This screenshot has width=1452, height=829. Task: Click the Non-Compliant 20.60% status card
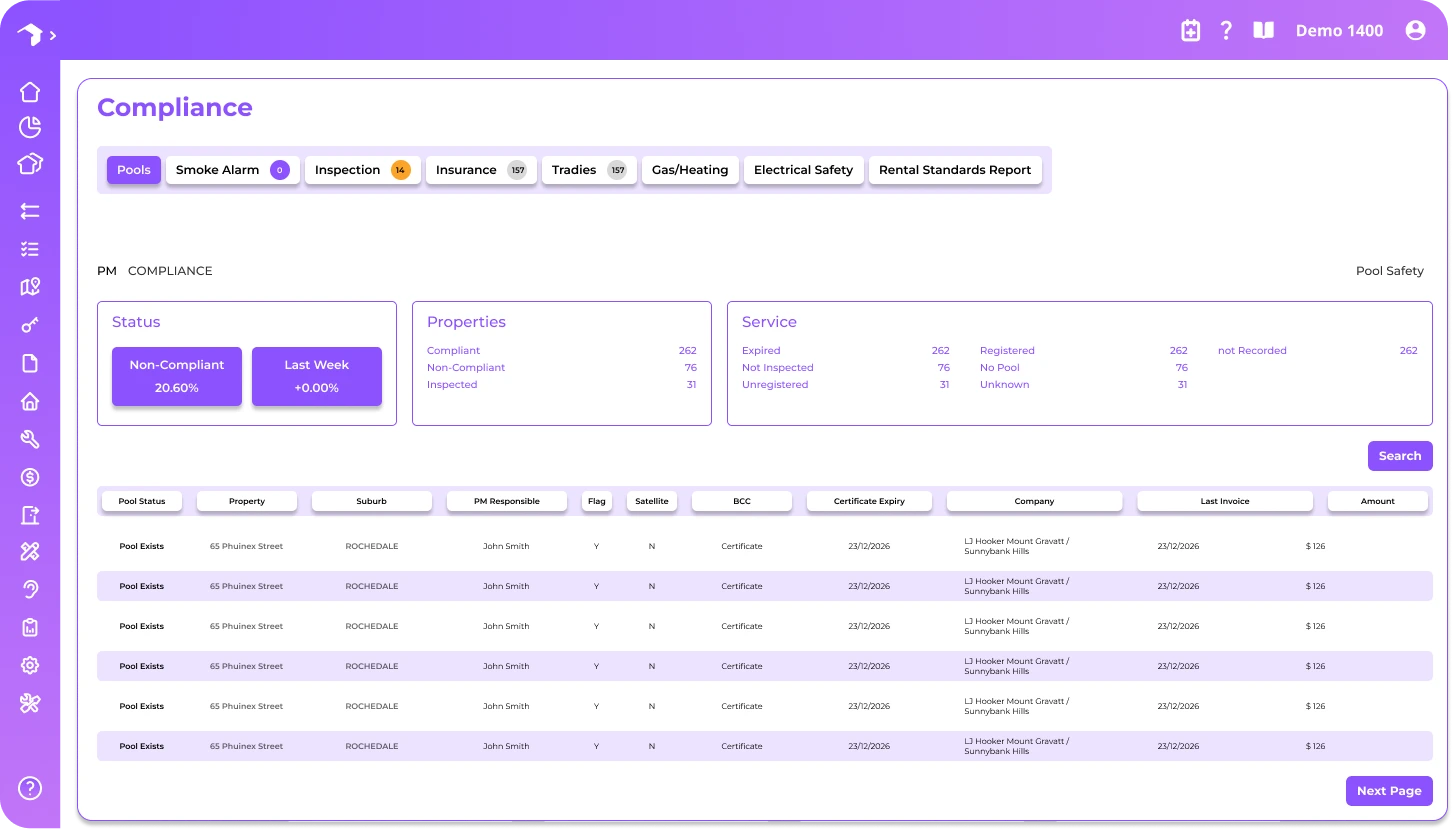pyautogui.click(x=176, y=376)
